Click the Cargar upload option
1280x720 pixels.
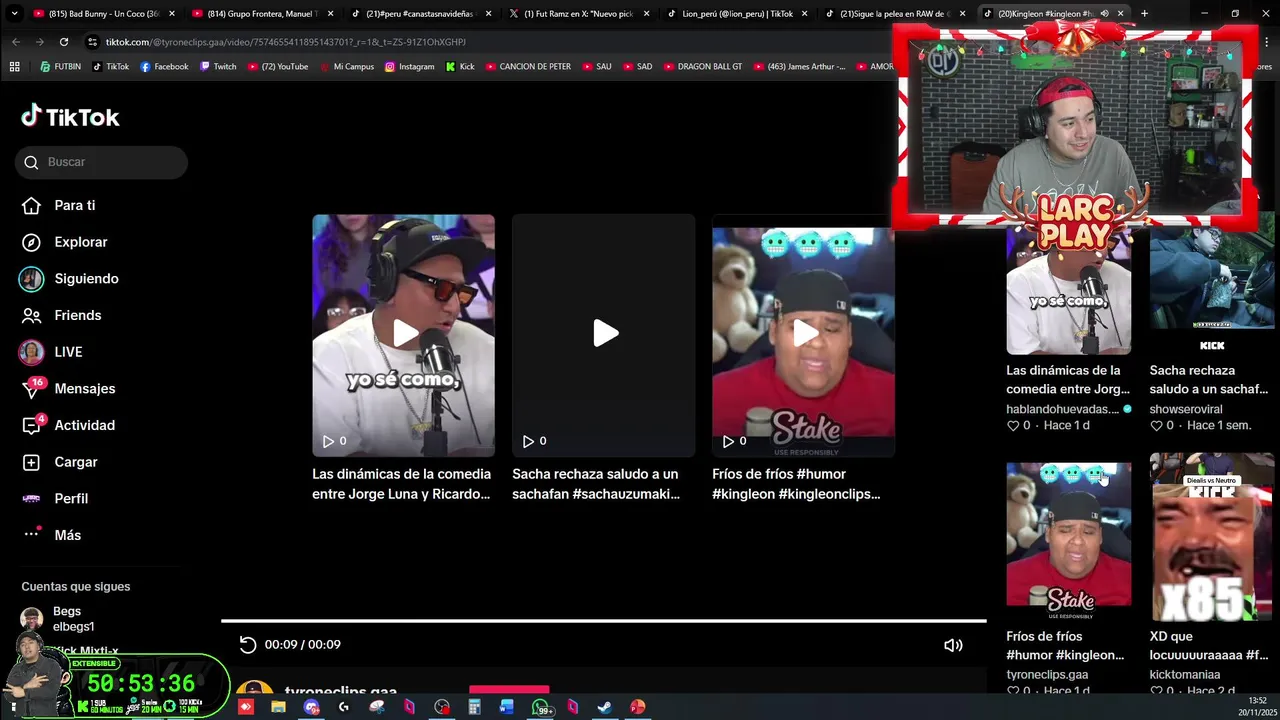(60, 462)
